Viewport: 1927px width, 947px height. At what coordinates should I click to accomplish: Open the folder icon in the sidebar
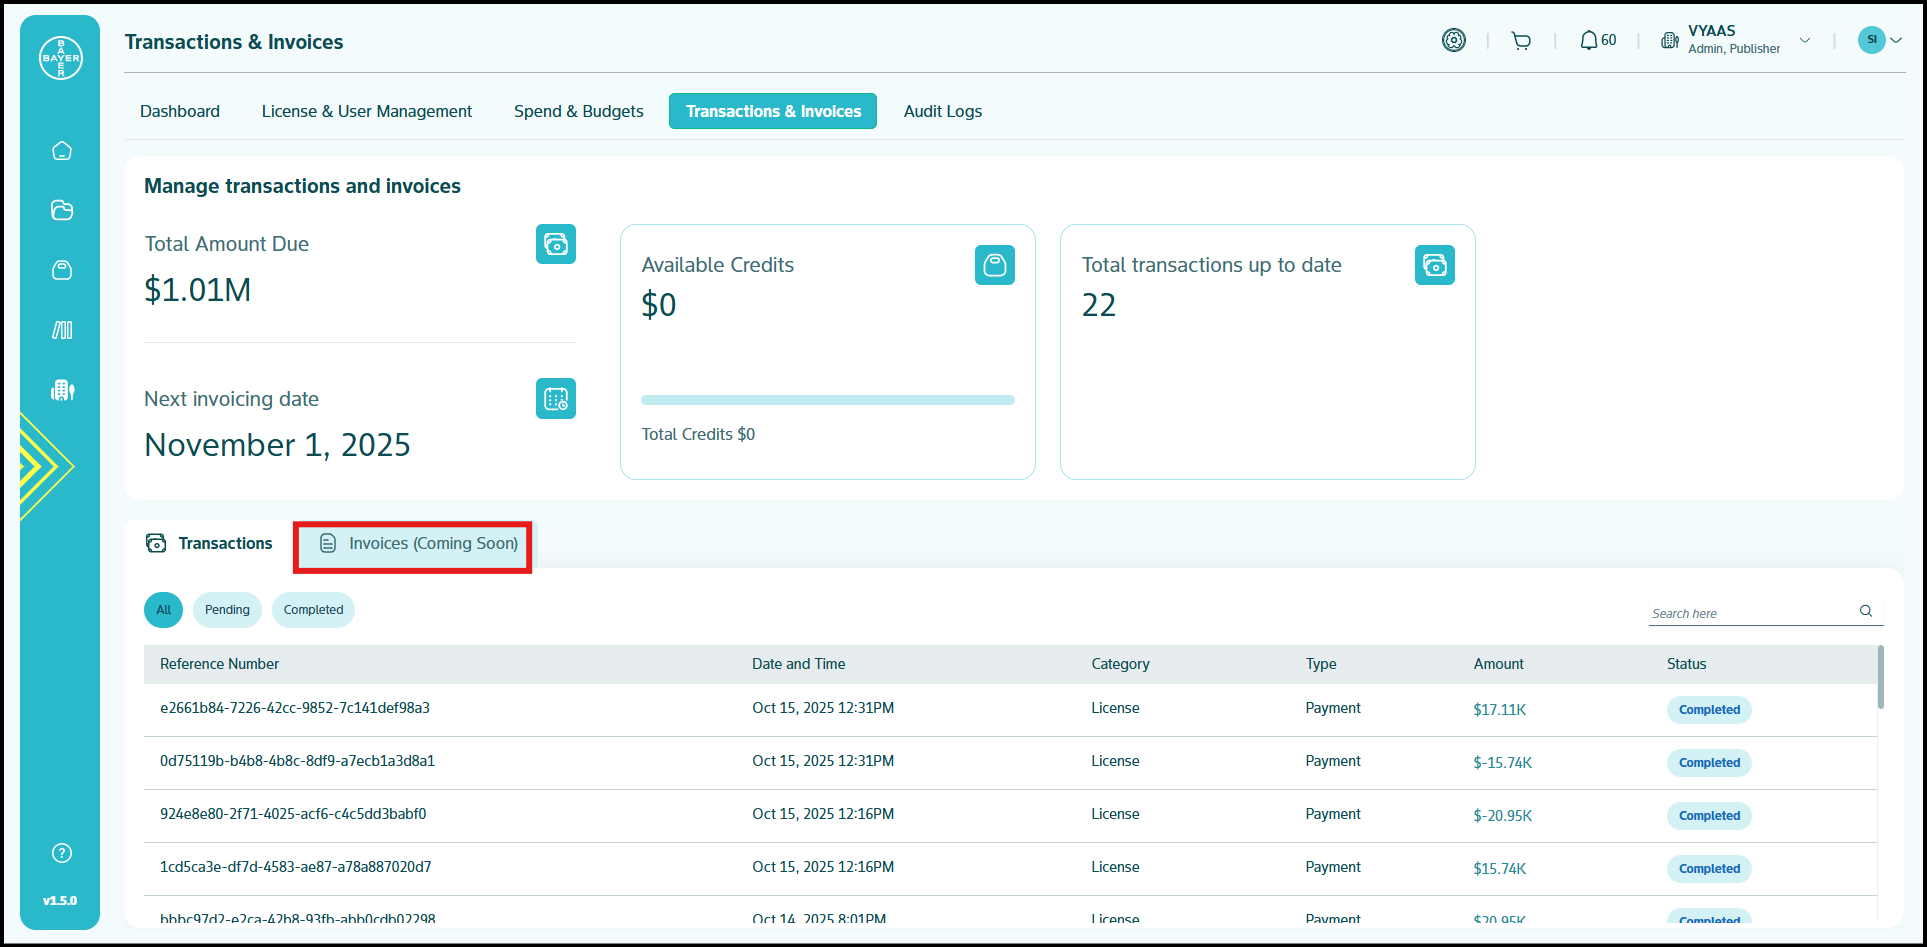coord(62,210)
